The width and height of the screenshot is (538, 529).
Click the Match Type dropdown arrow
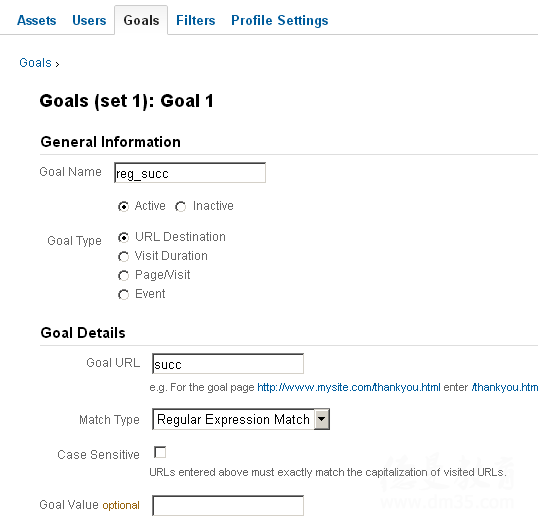click(x=321, y=419)
